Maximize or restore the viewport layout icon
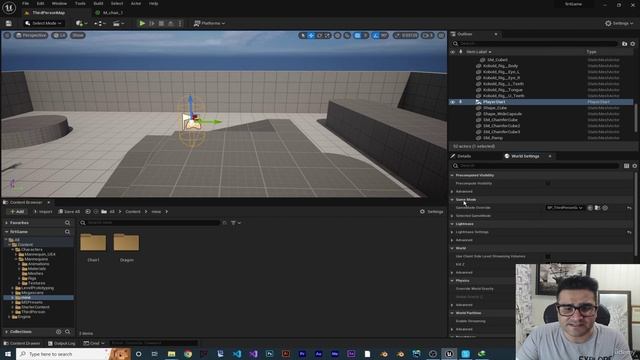This screenshot has height=360, width=640. 441,36
